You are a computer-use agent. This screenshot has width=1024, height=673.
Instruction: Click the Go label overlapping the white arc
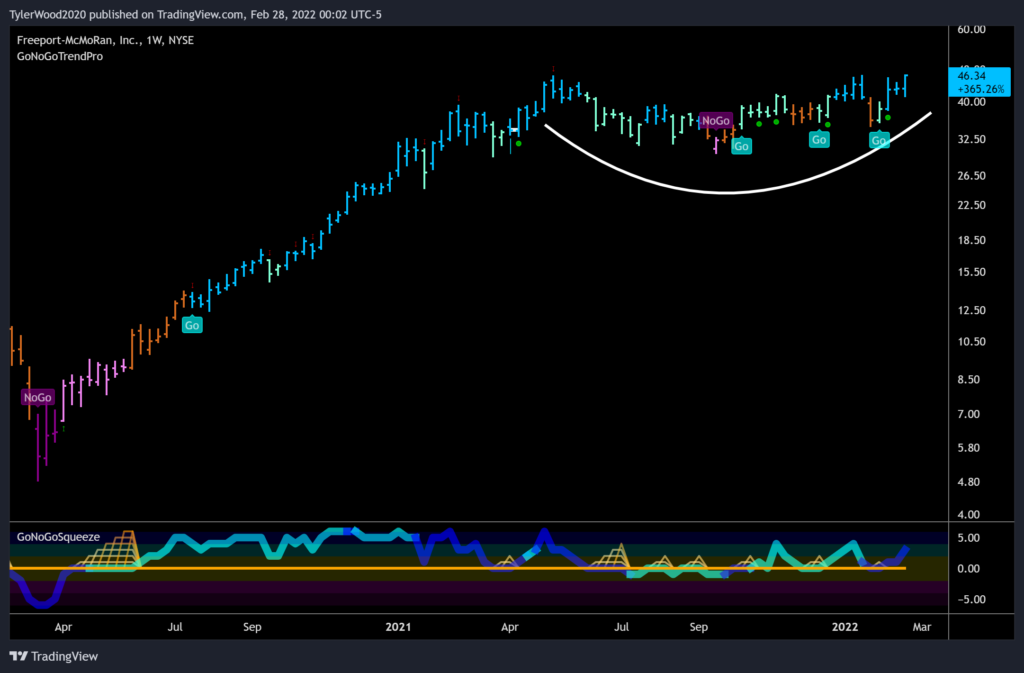[879, 140]
